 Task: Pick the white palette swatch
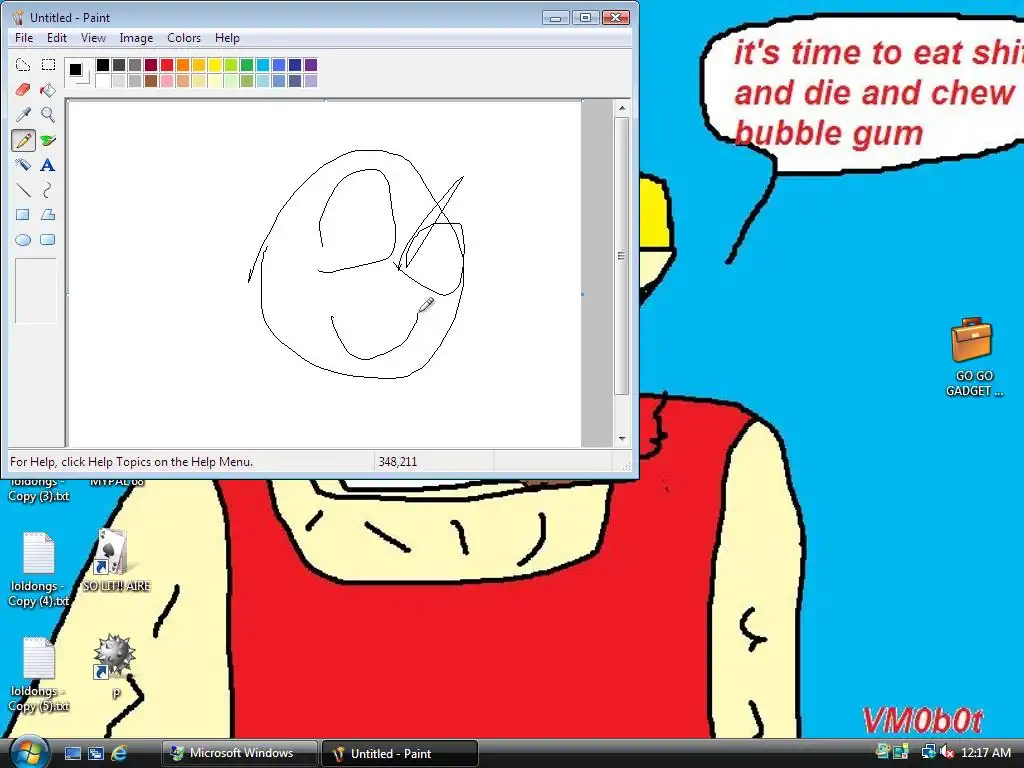(x=103, y=80)
